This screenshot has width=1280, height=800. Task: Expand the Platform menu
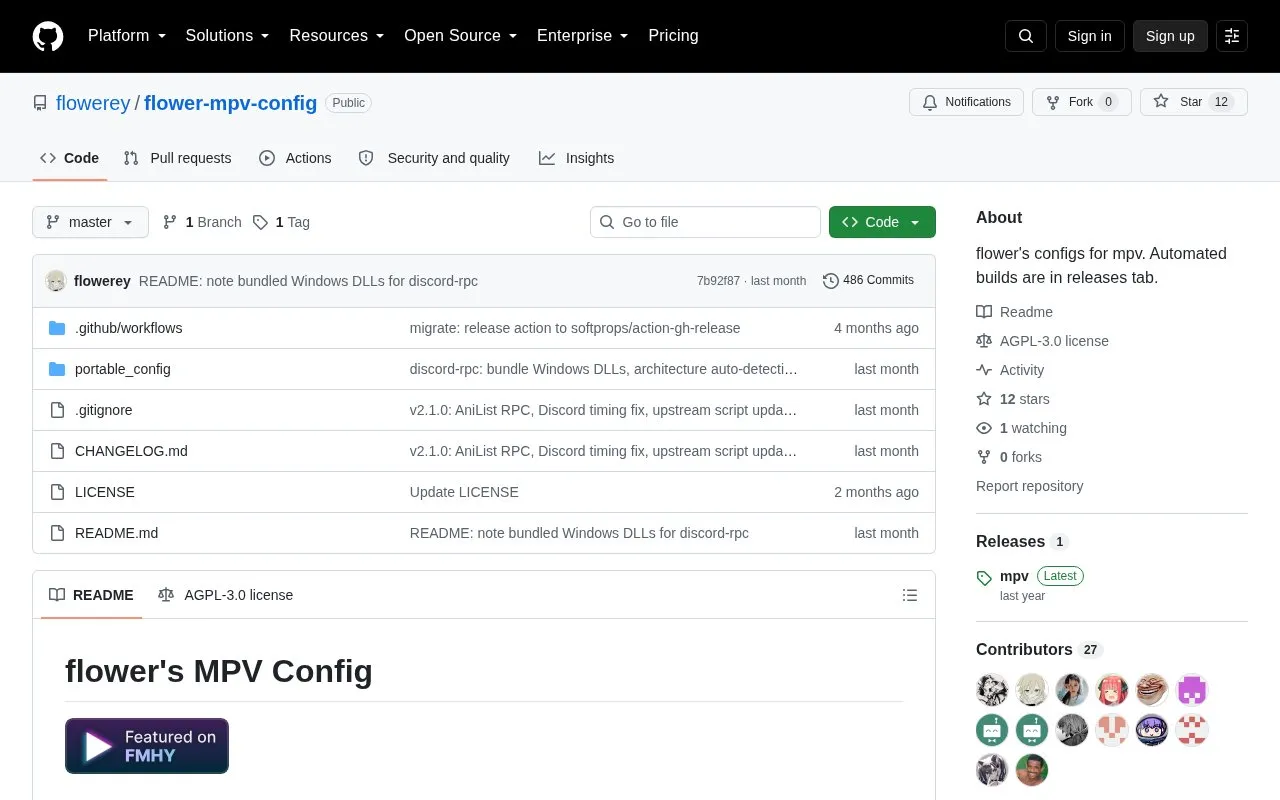point(127,36)
